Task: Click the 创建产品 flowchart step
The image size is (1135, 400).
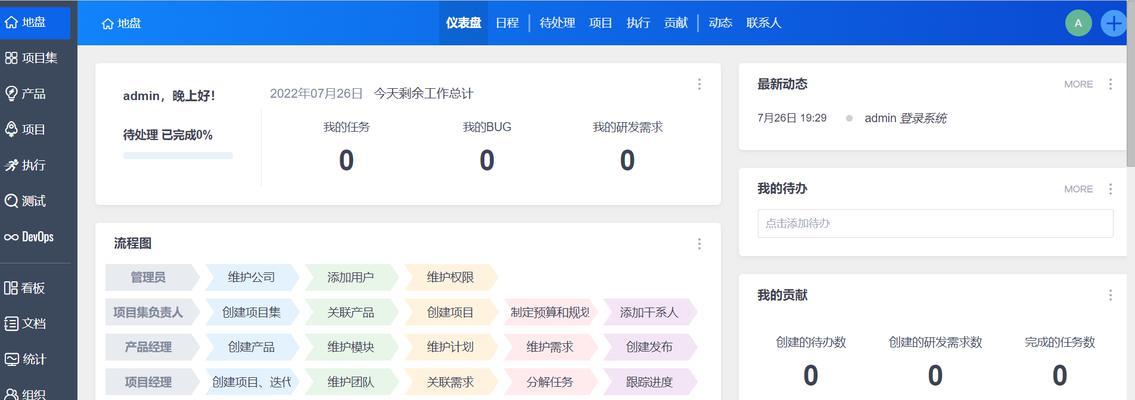Action: pyautogui.click(x=251, y=347)
